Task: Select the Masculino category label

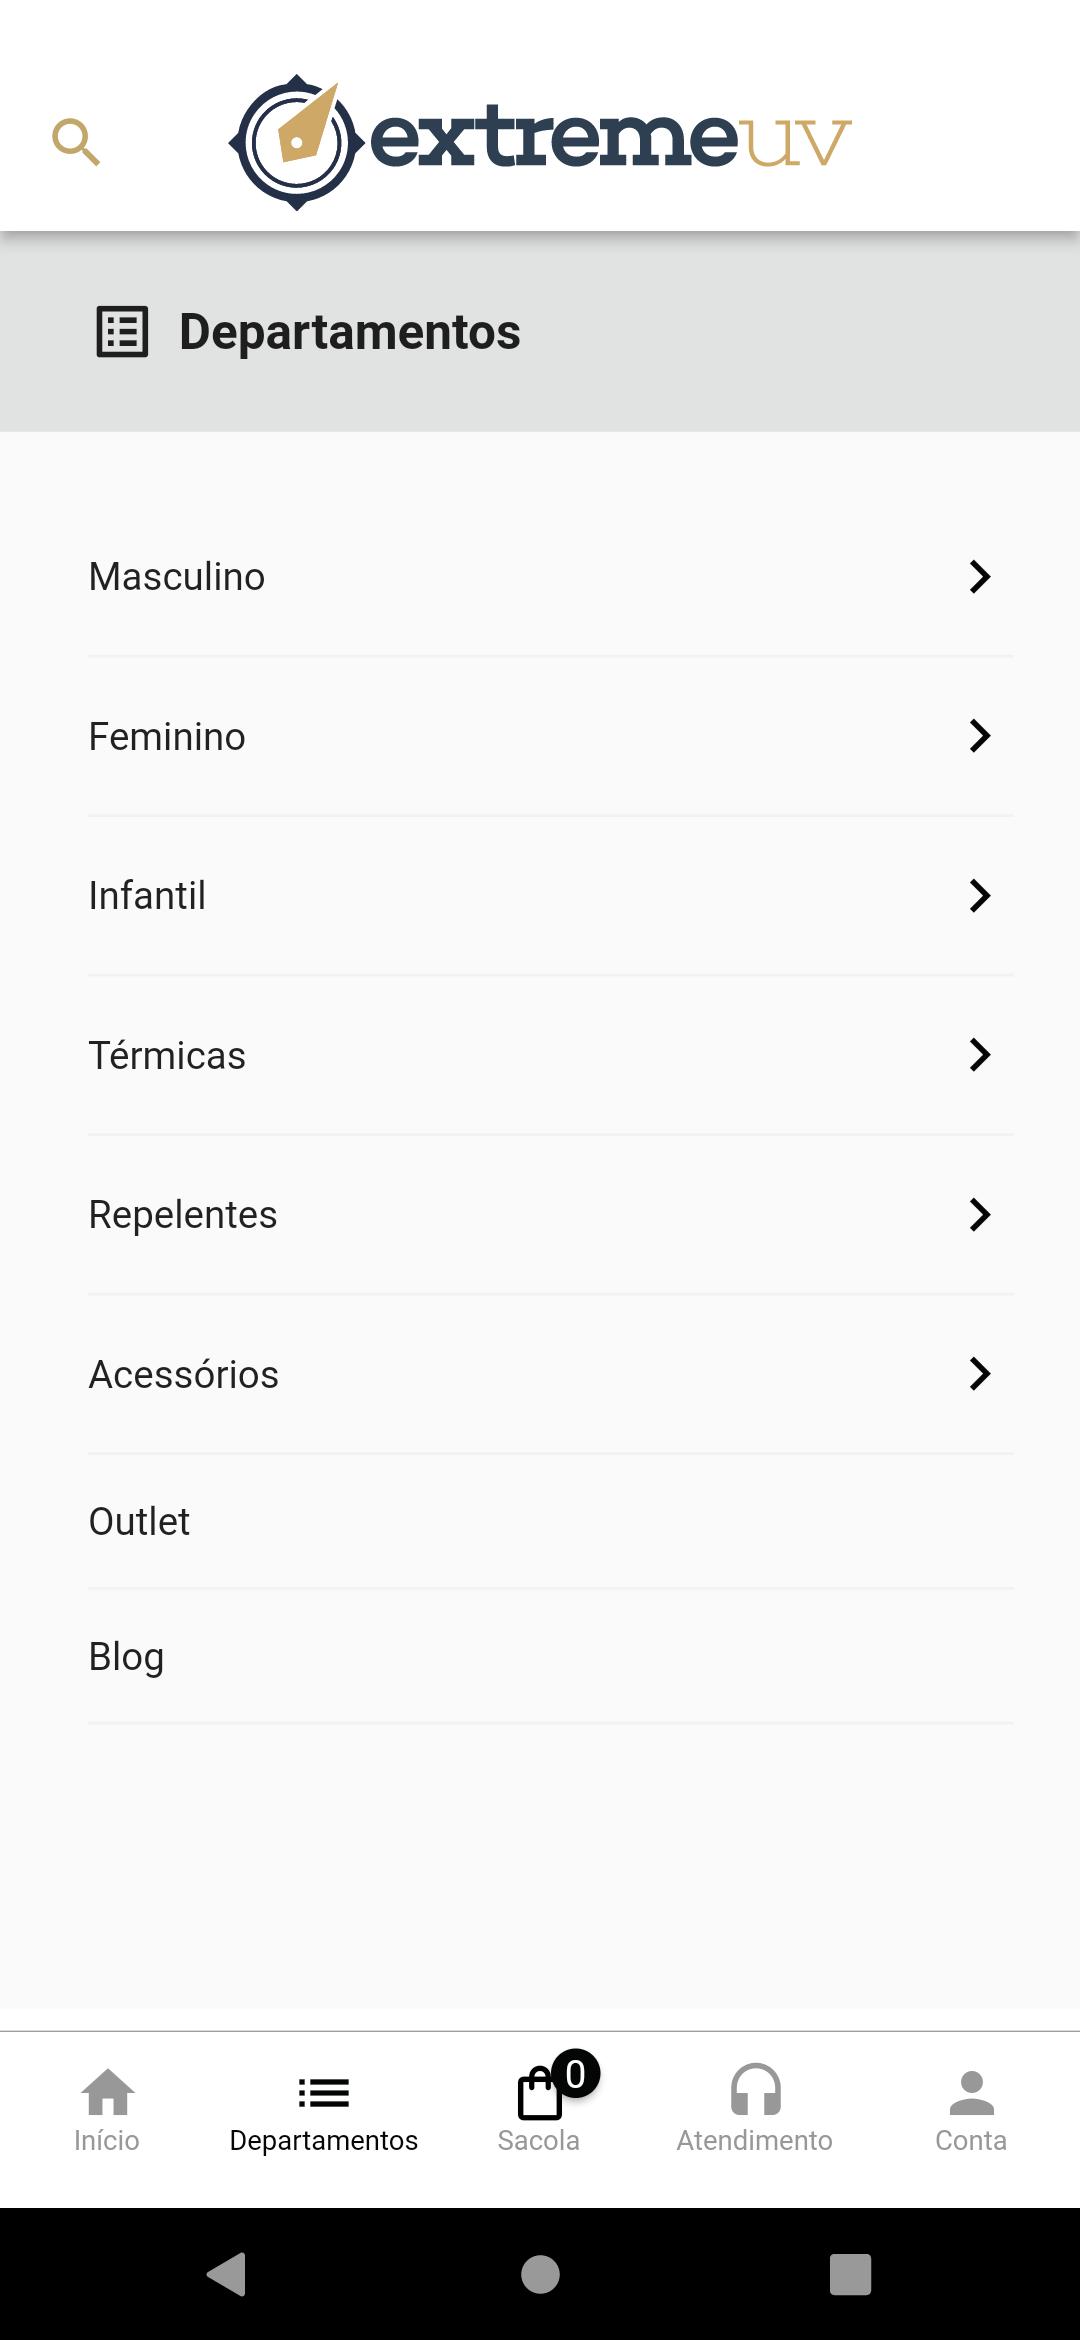Action: pyautogui.click(x=177, y=577)
